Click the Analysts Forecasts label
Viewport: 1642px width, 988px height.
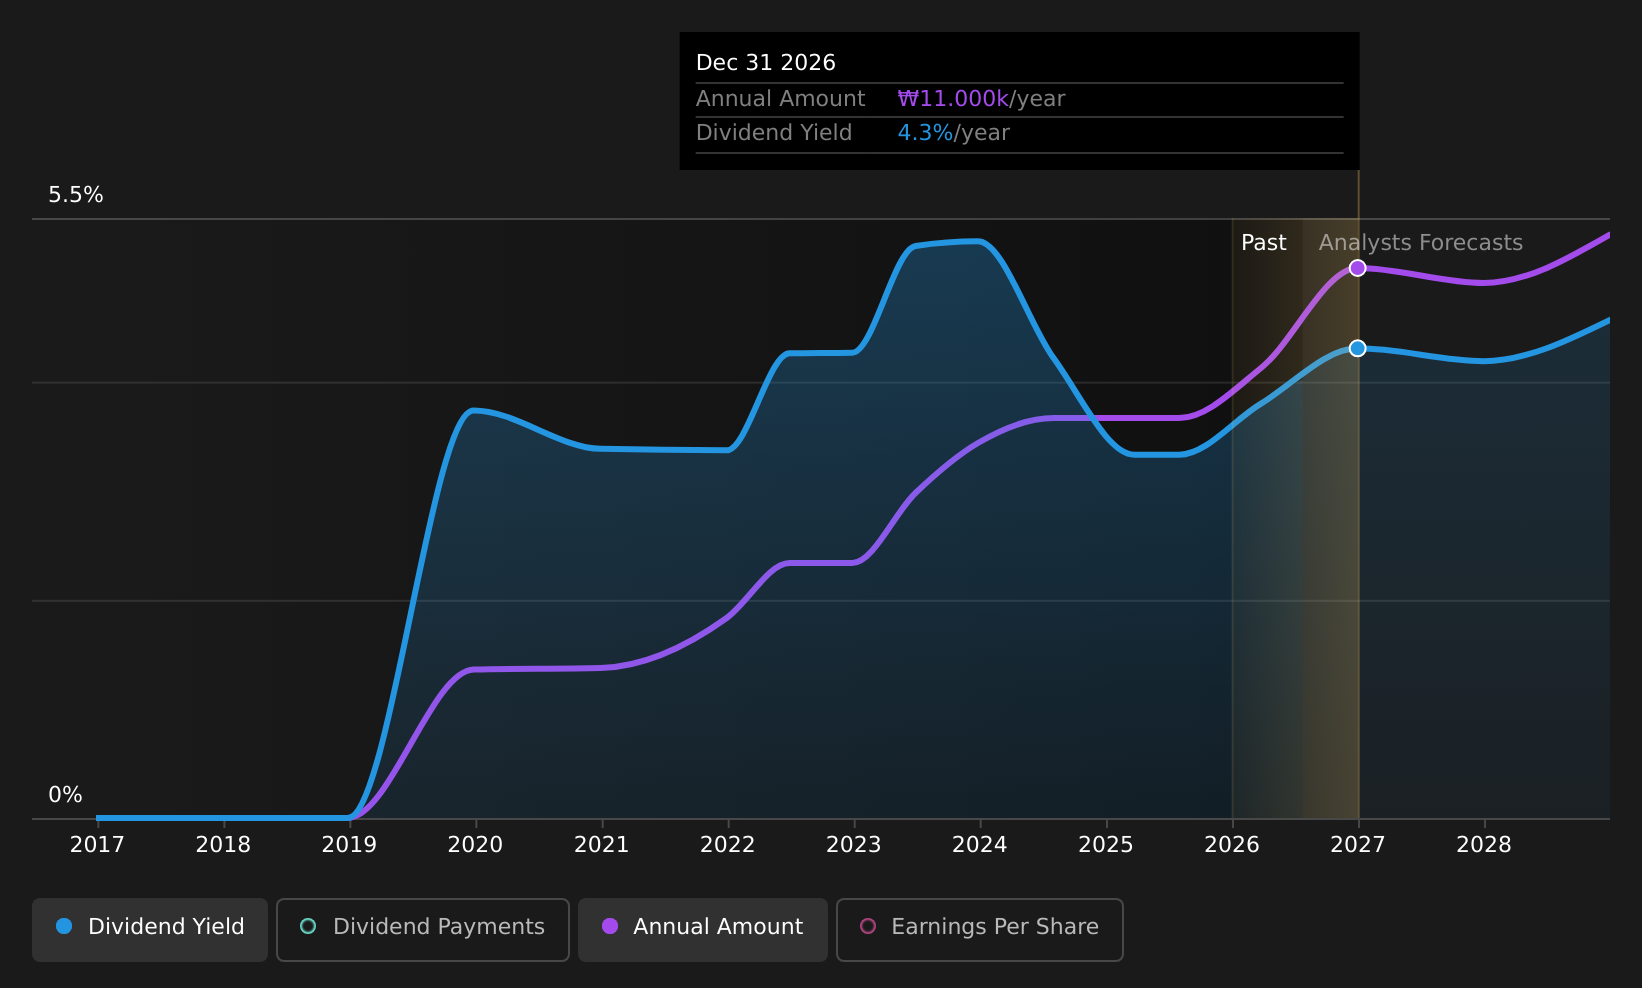coord(1420,243)
